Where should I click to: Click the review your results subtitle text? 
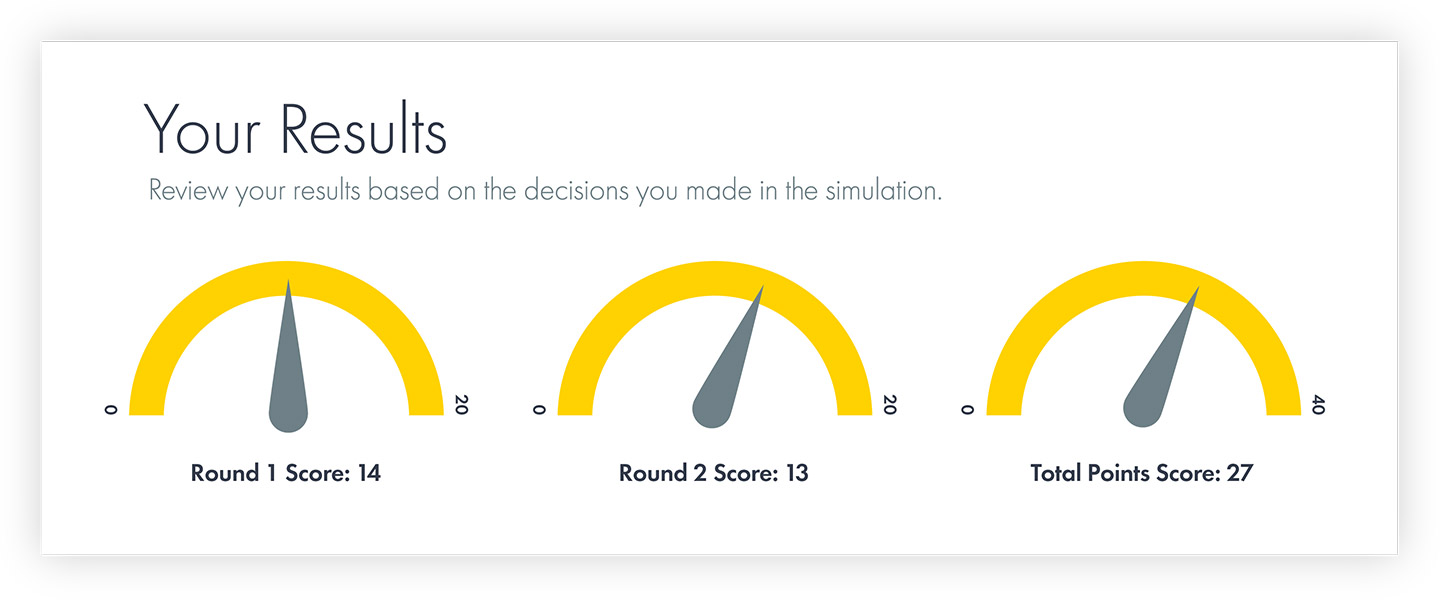pos(545,190)
